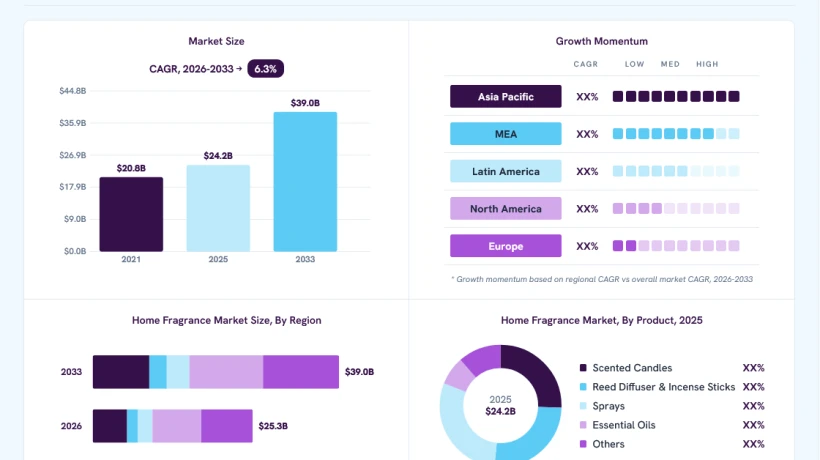Viewport: 820px width, 460px height.
Task: Click the dark purple segment of 2033 bar
Action: 121,372
